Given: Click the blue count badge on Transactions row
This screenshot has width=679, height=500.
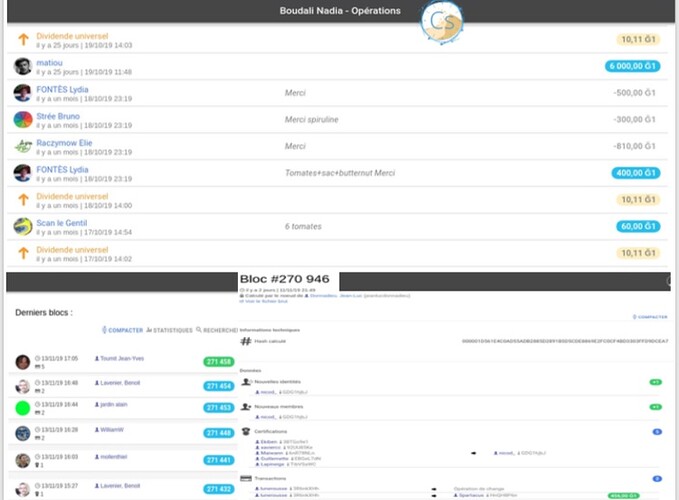Looking at the screenshot, I should pyautogui.click(x=657, y=479).
